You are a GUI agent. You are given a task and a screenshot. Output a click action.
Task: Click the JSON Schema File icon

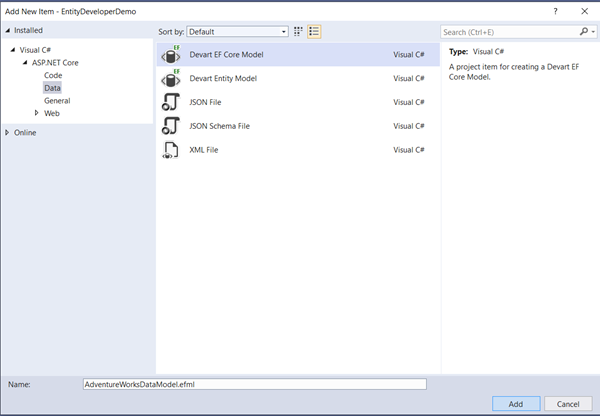(171, 126)
